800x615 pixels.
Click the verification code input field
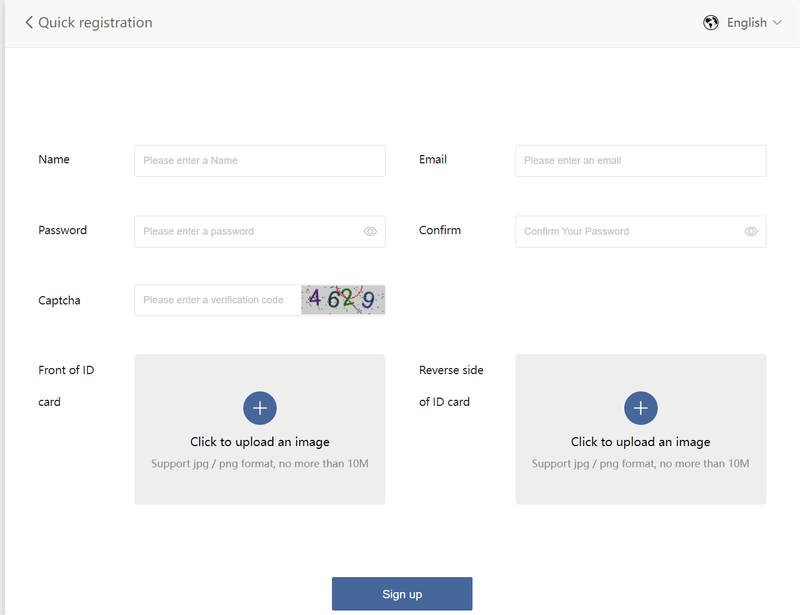[x=218, y=300]
